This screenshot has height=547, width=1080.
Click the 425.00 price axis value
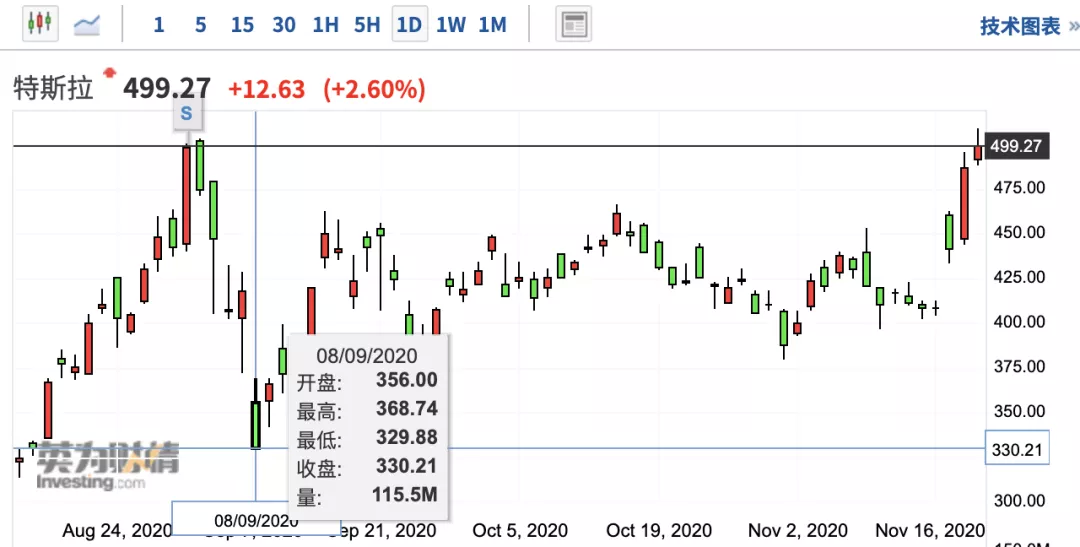pyautogui.click(x=1018, y=277)
